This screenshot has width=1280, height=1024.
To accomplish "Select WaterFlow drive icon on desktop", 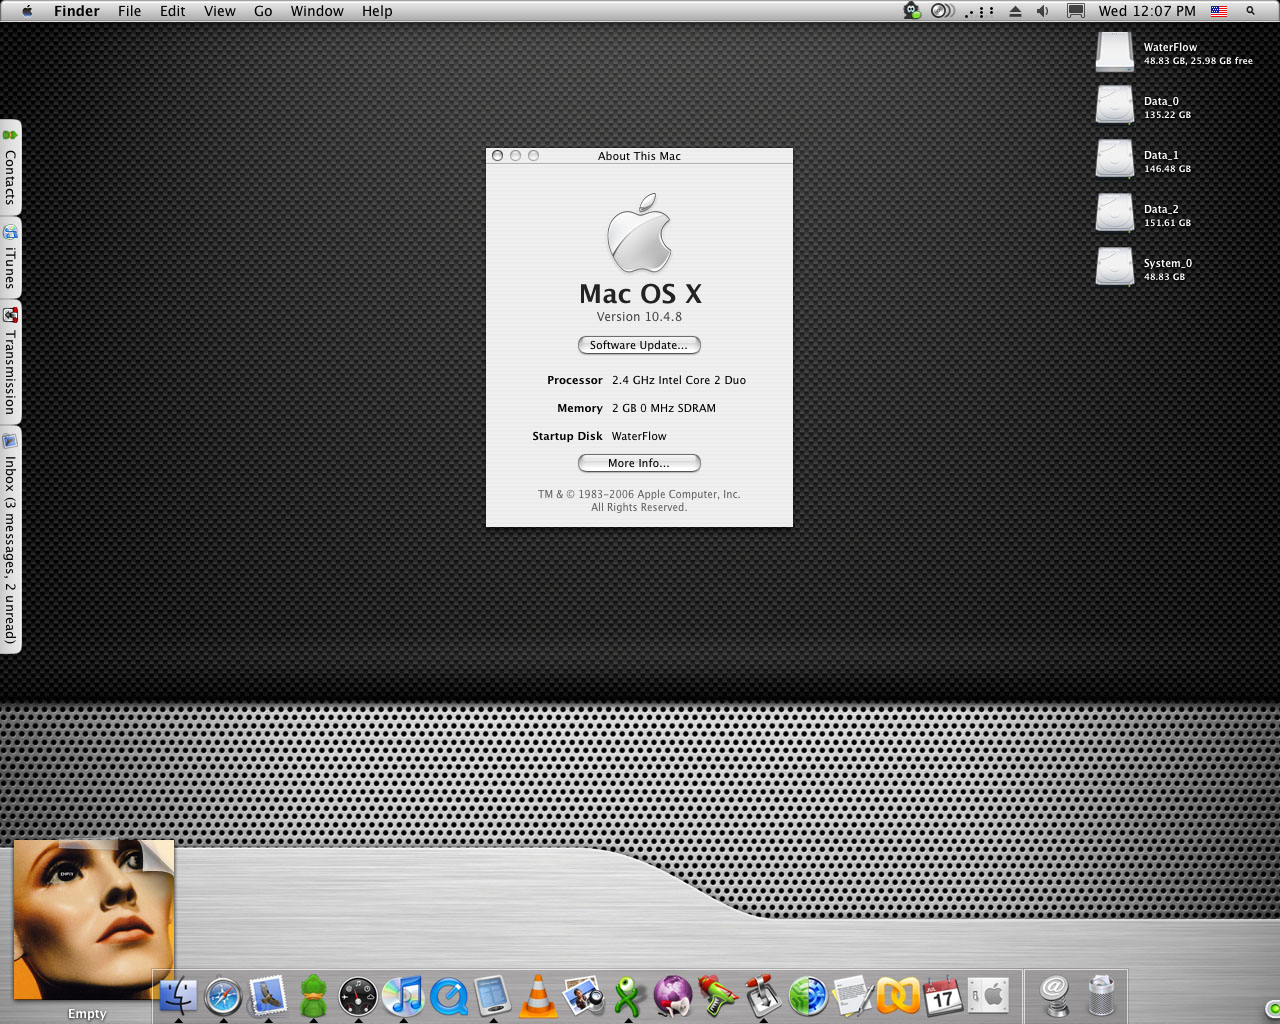I will click(x=1114, y=52).
